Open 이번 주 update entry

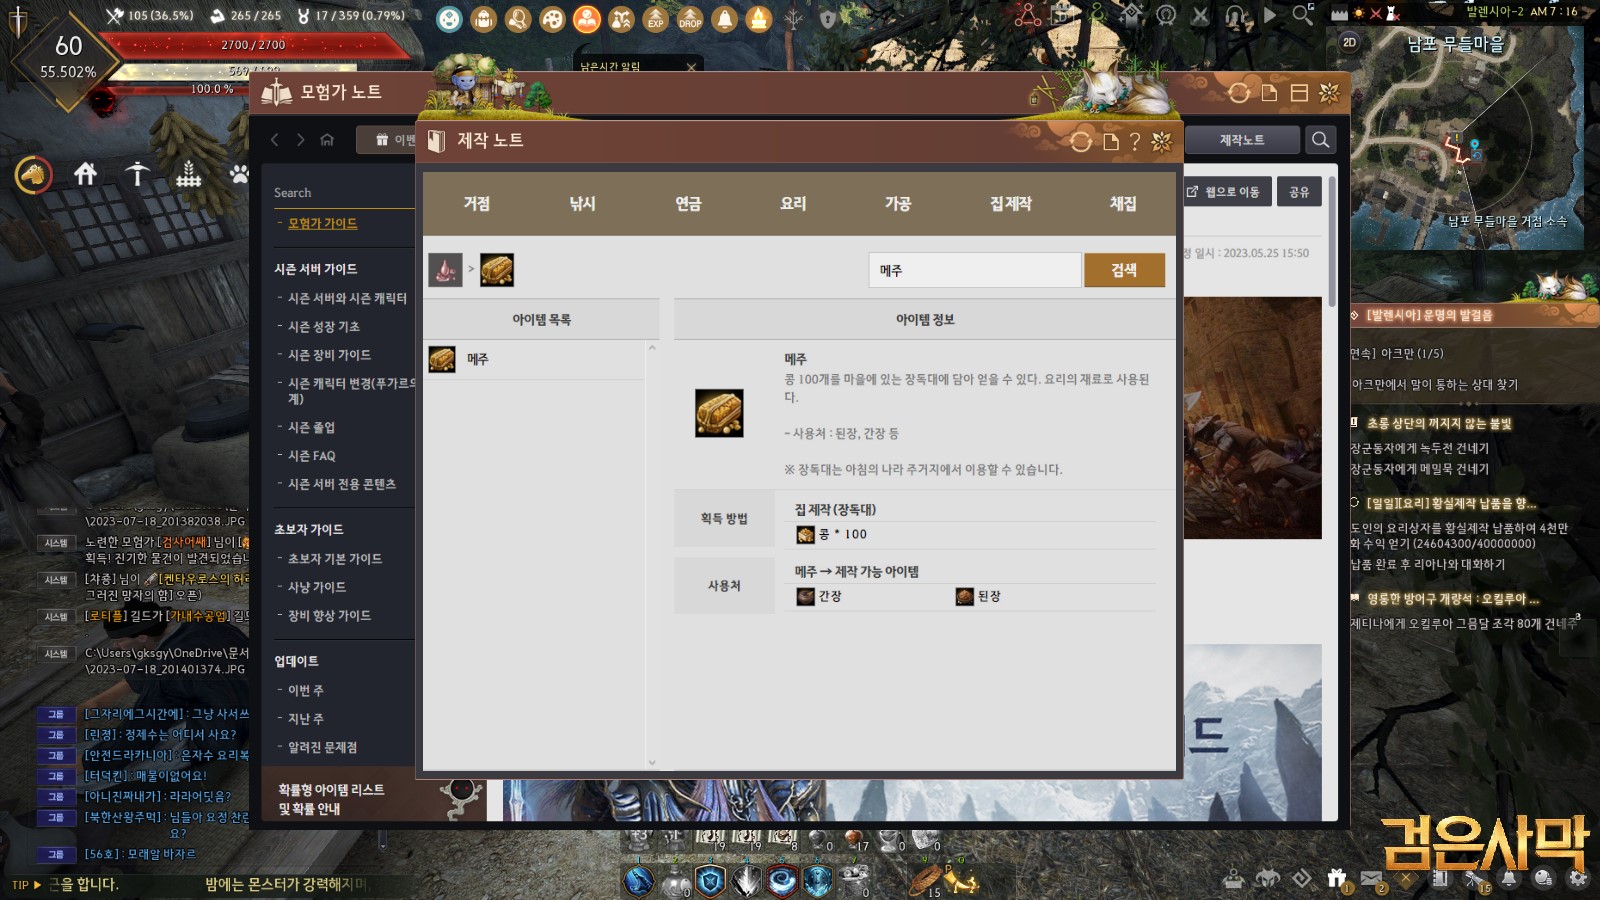coord(305,690)
